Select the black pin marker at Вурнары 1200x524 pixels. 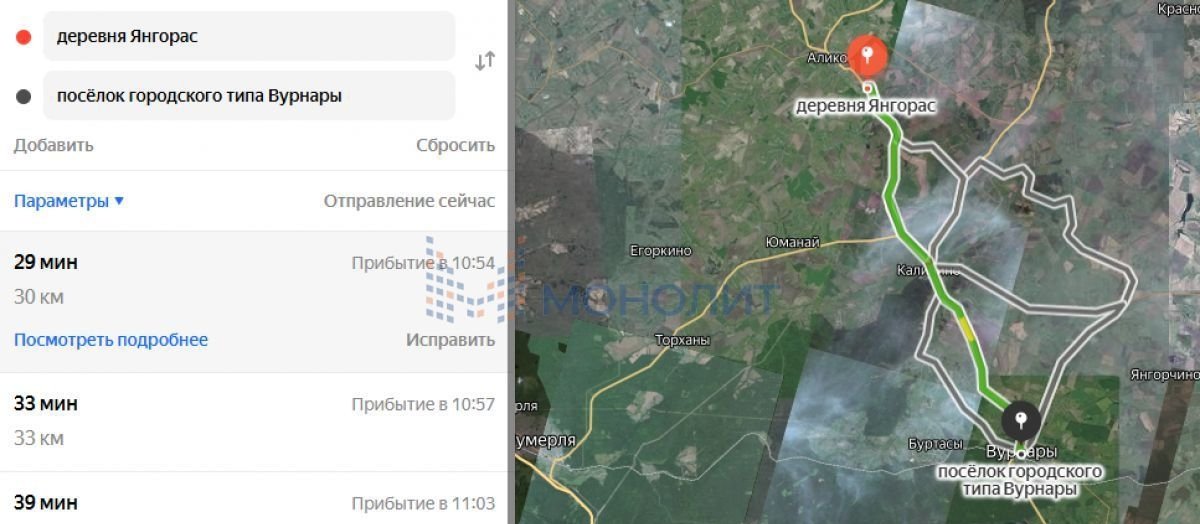(1020, 420)
